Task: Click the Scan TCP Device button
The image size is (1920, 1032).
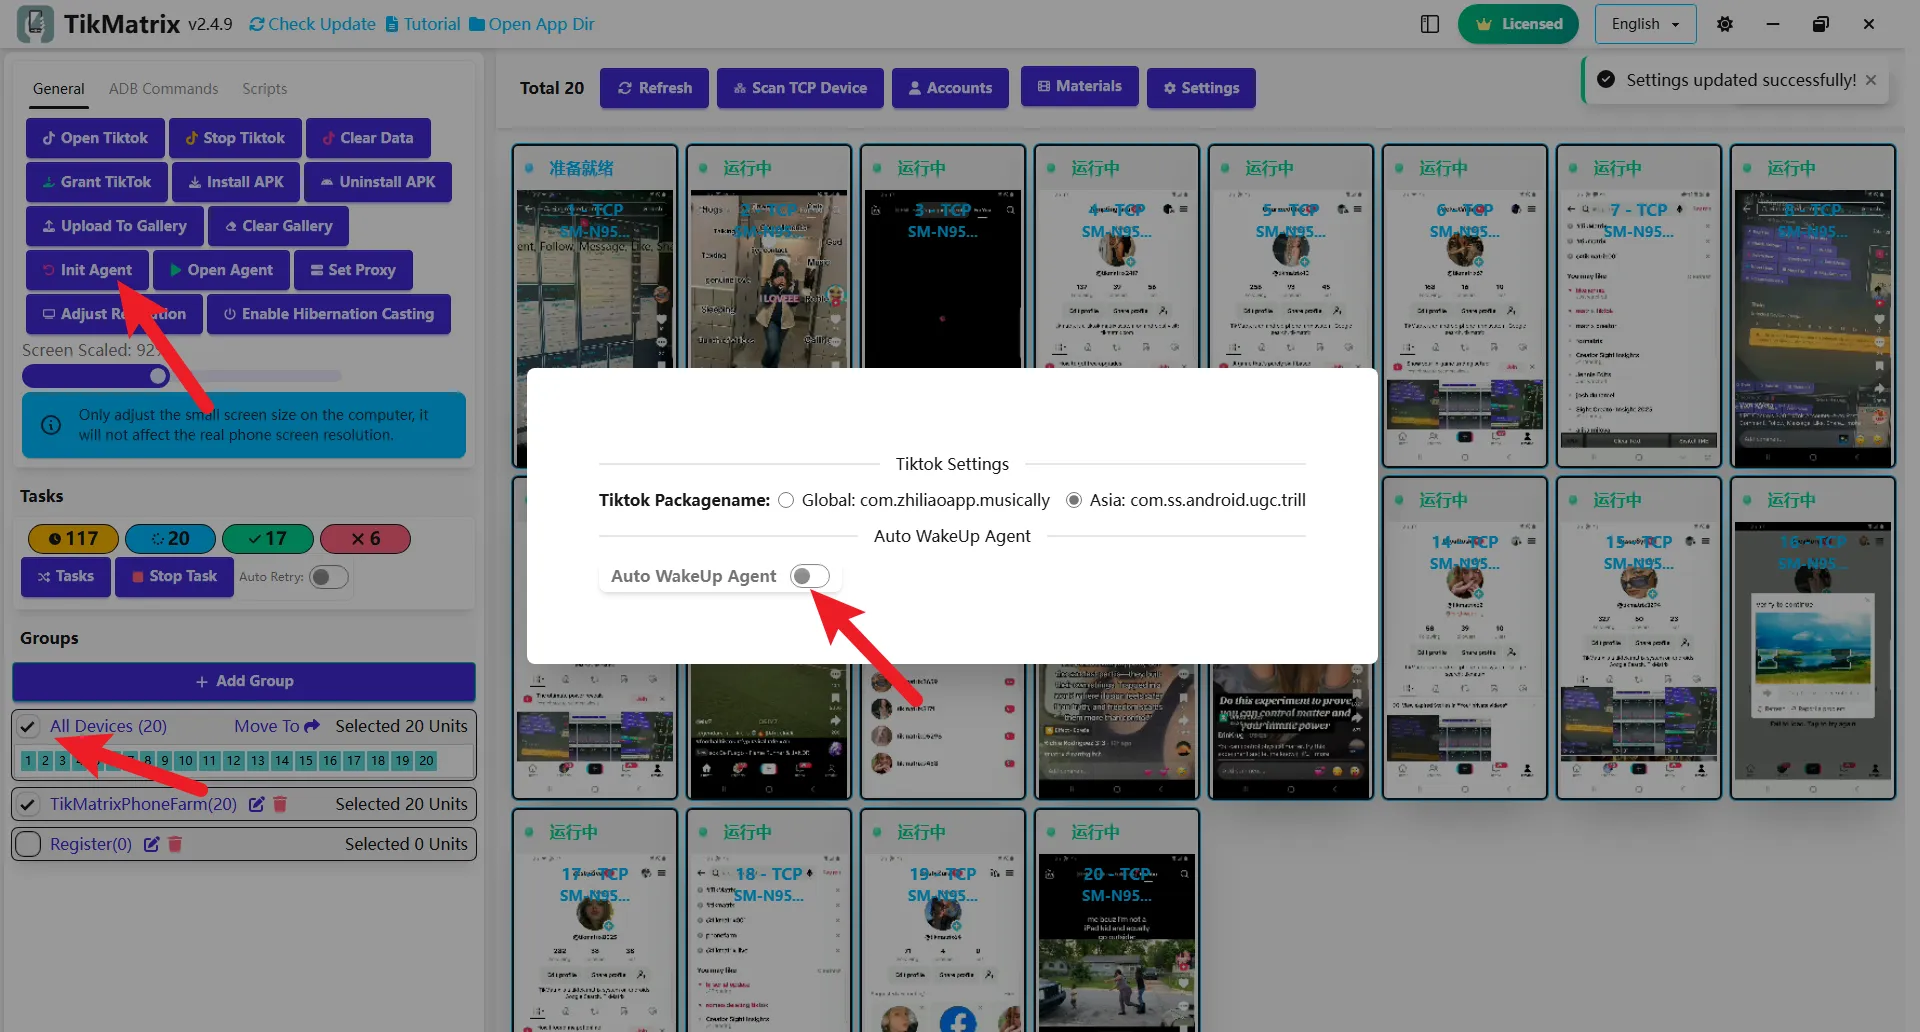Action: pos(800,88)
